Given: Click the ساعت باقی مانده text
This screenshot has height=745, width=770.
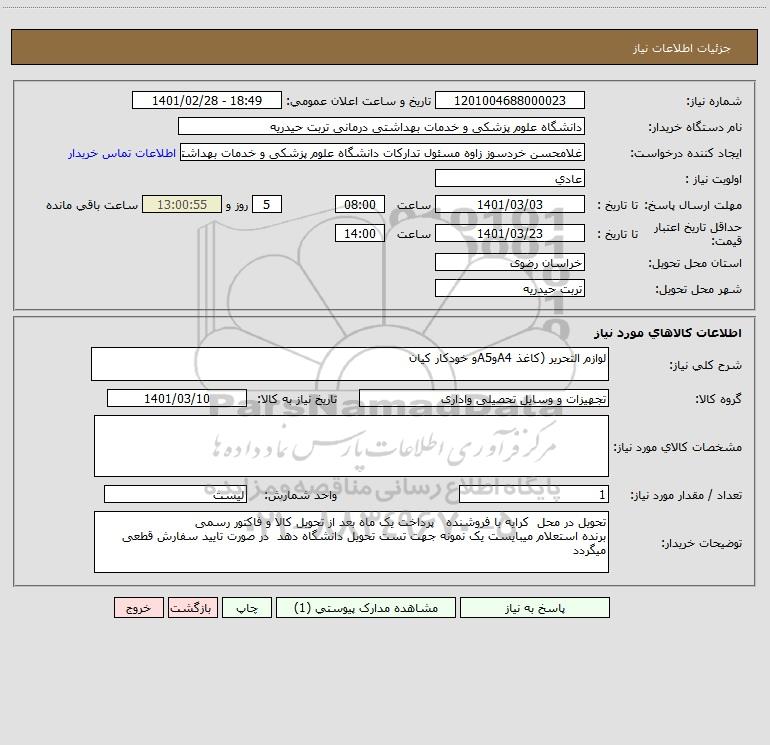Looking at the screenshot, I should 92,205.
